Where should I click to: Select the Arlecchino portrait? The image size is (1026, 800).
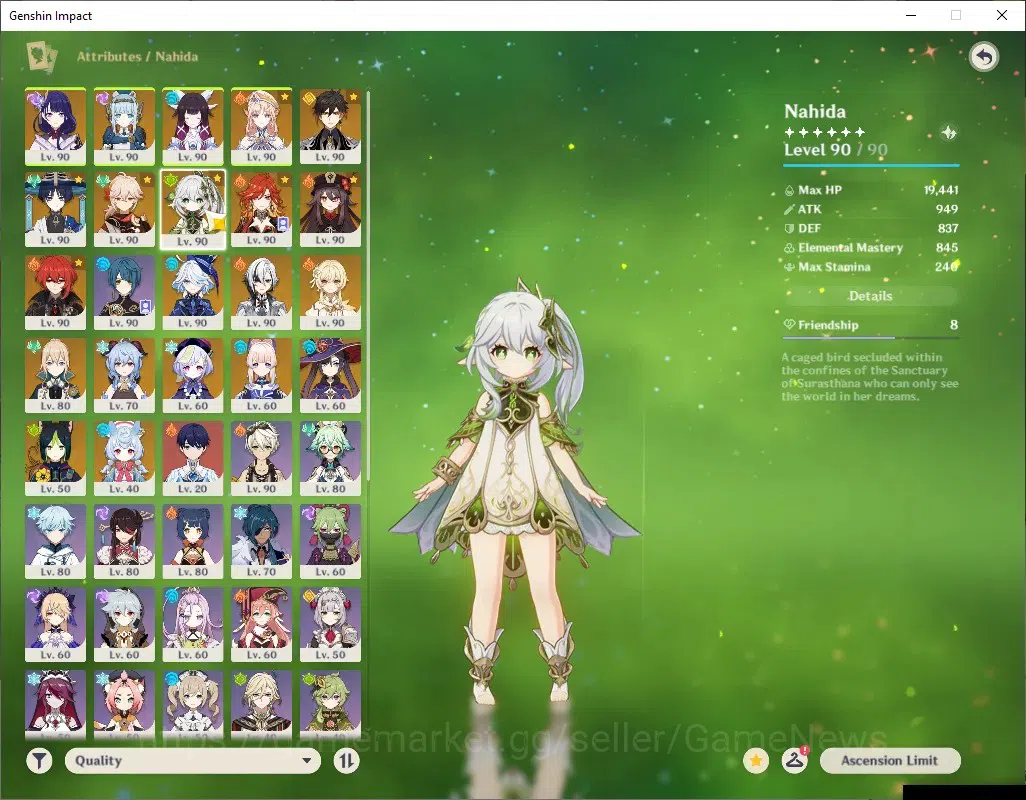(x=262, y=292)
